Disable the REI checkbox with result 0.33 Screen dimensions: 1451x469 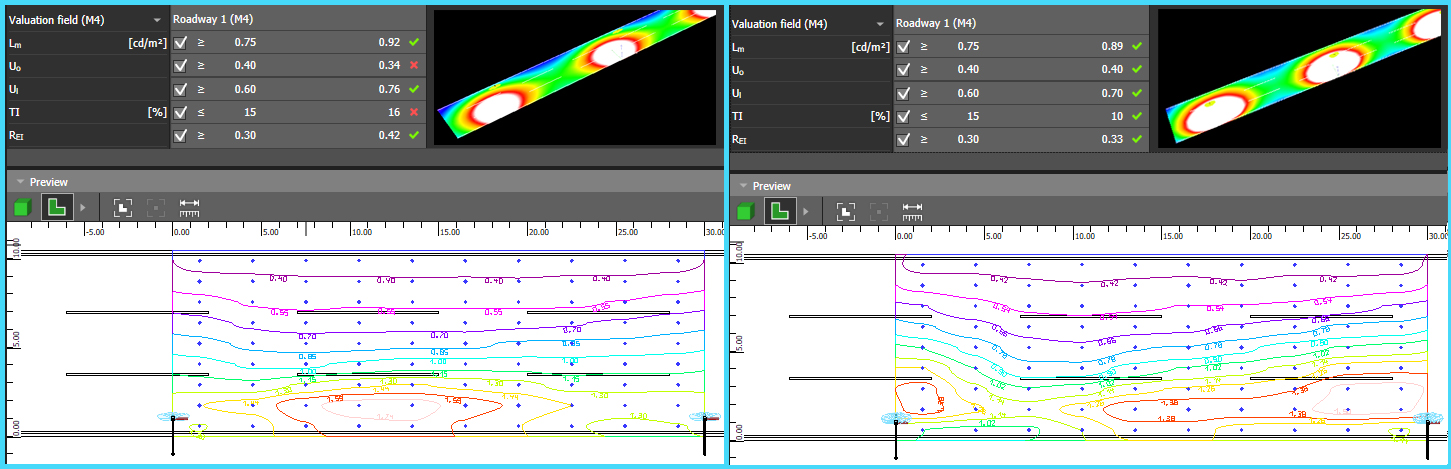[x=904, y=139]
